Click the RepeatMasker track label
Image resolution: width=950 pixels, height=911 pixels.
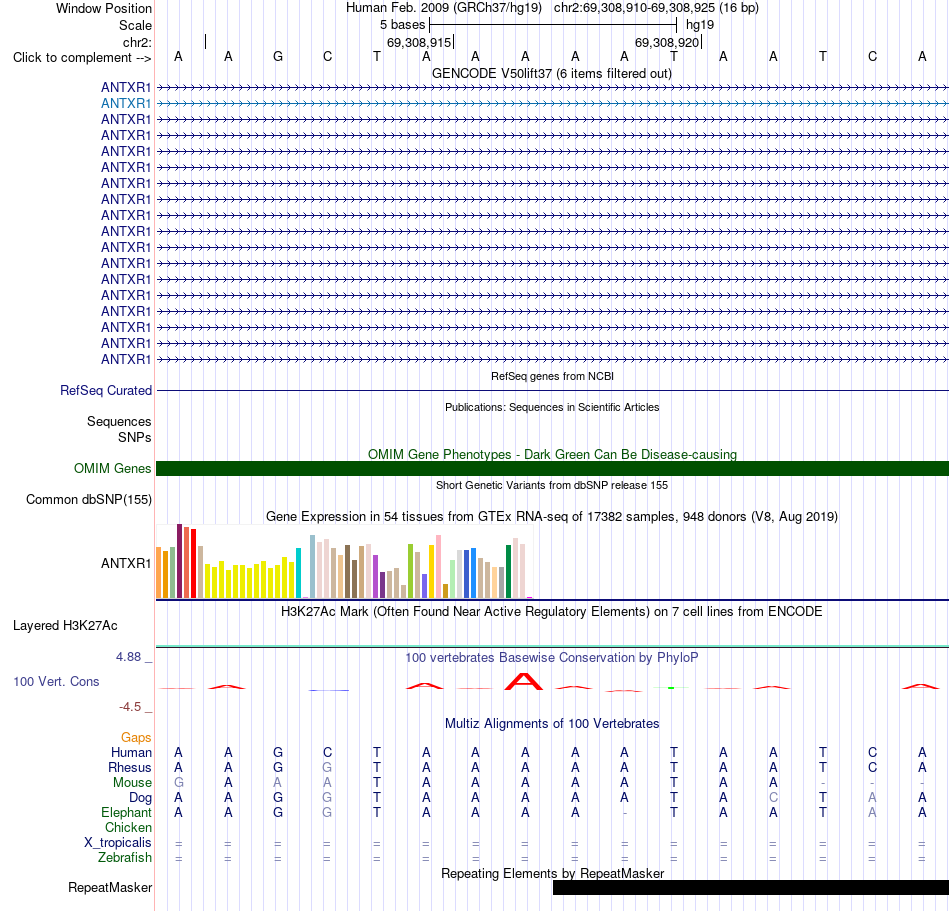[x=110, y=888]
